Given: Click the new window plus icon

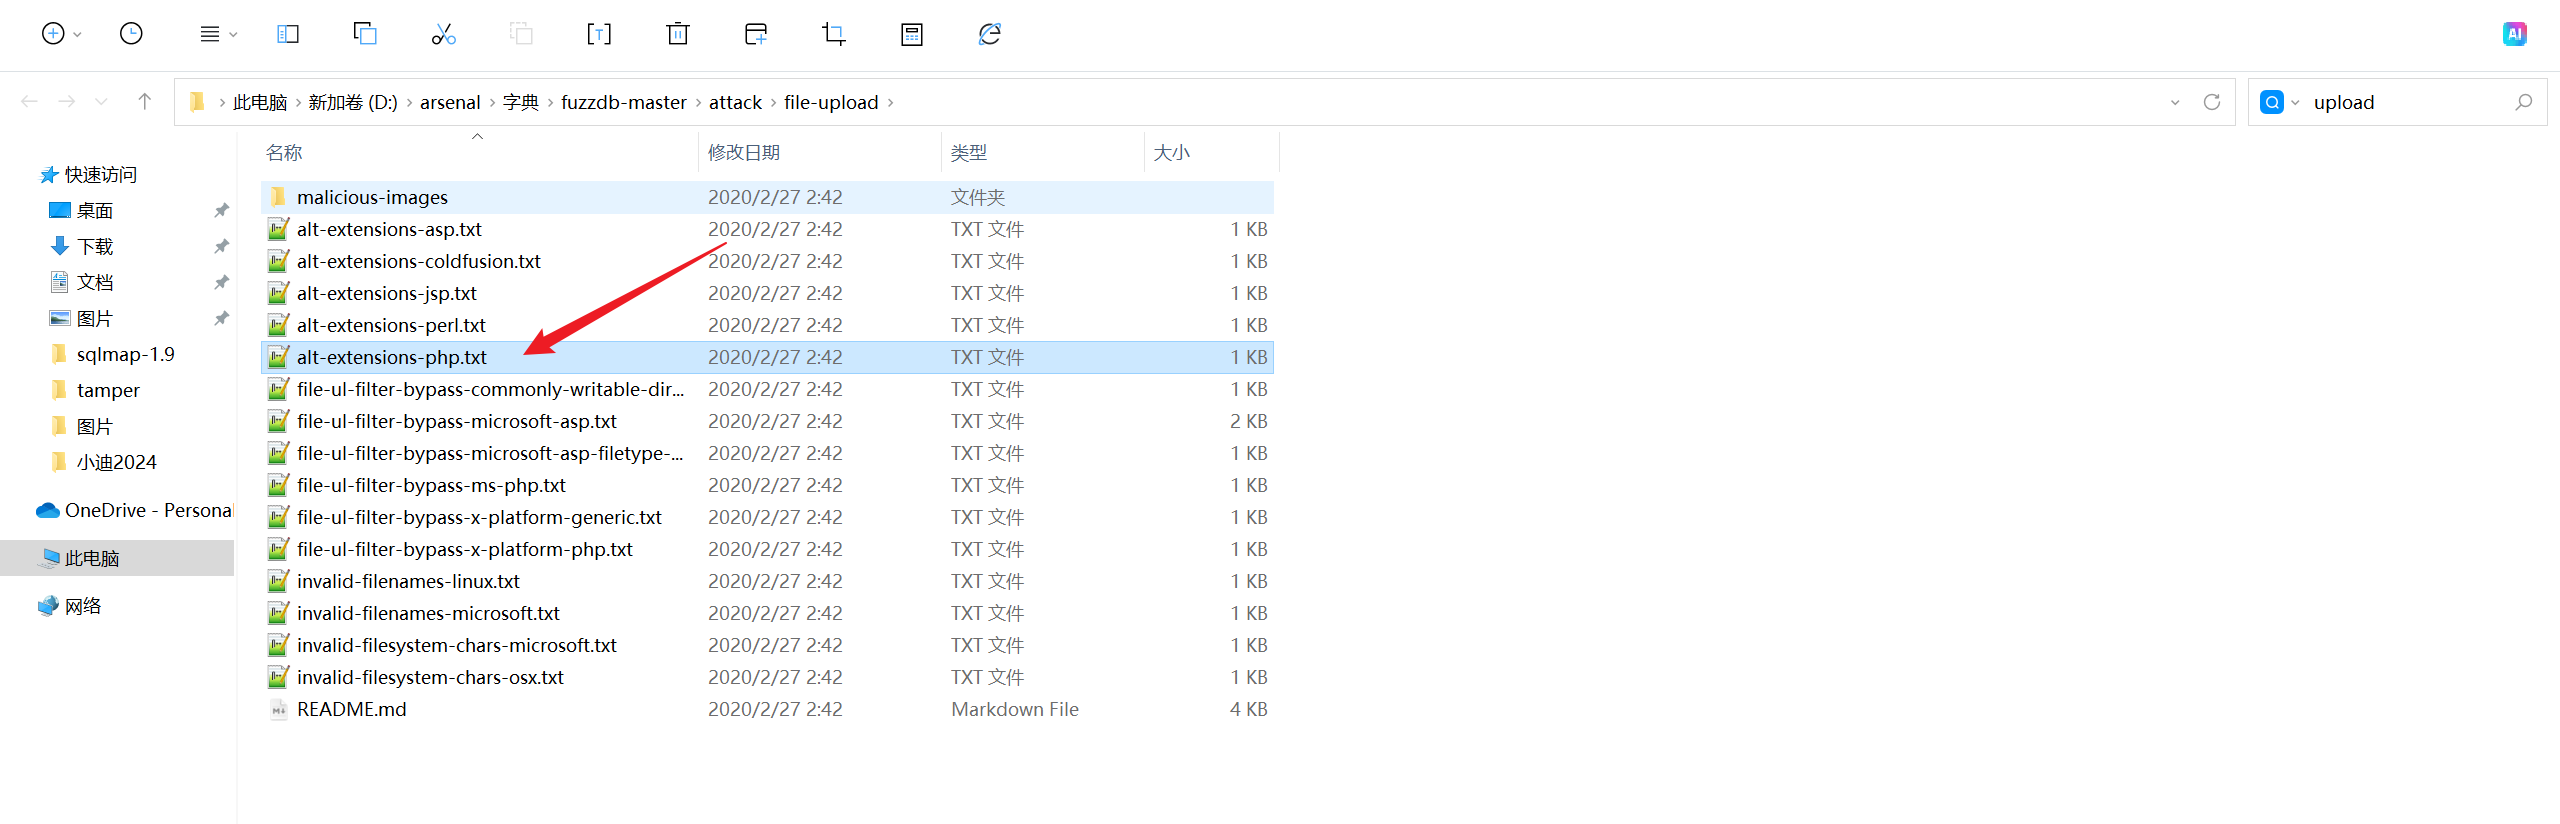Looking at the screenshot, I should tap(756, 34).
